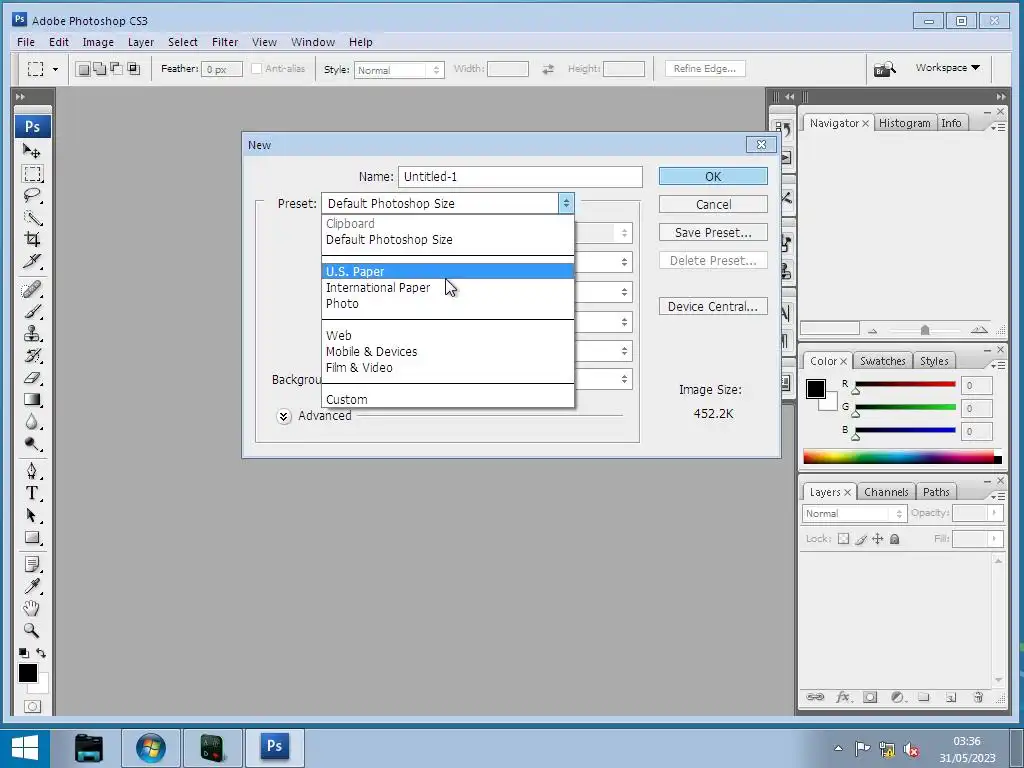
Task: Toggle Quick Mask mode
Action: click(32, 707)
